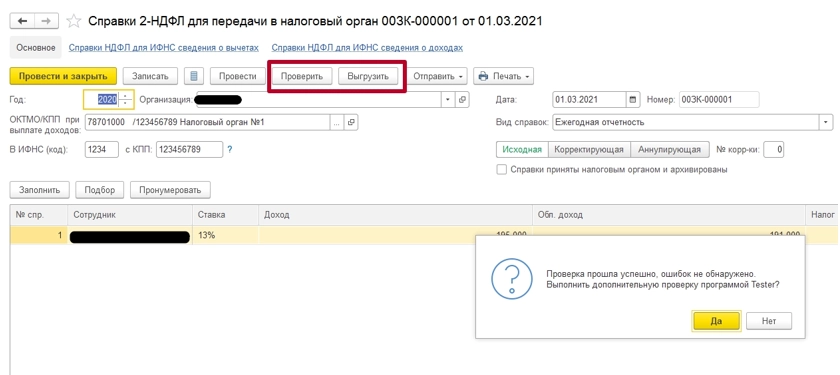Viewport: 840px width, 375px height.
Task: Decline additional check with Нет
Action: 769,321
